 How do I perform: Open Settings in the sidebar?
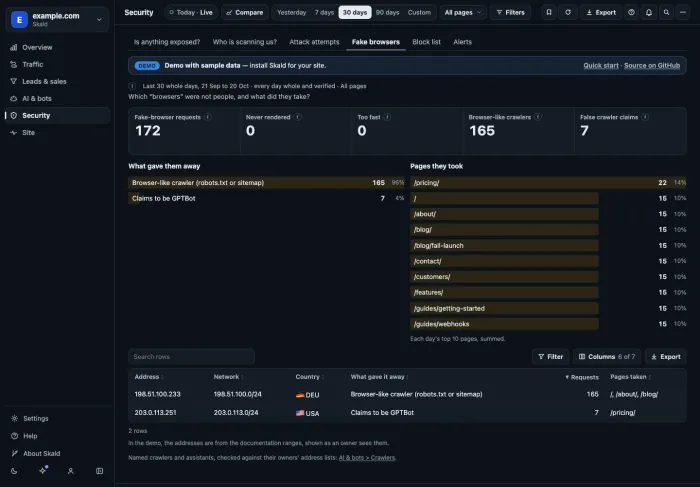[x=57, y=418]
